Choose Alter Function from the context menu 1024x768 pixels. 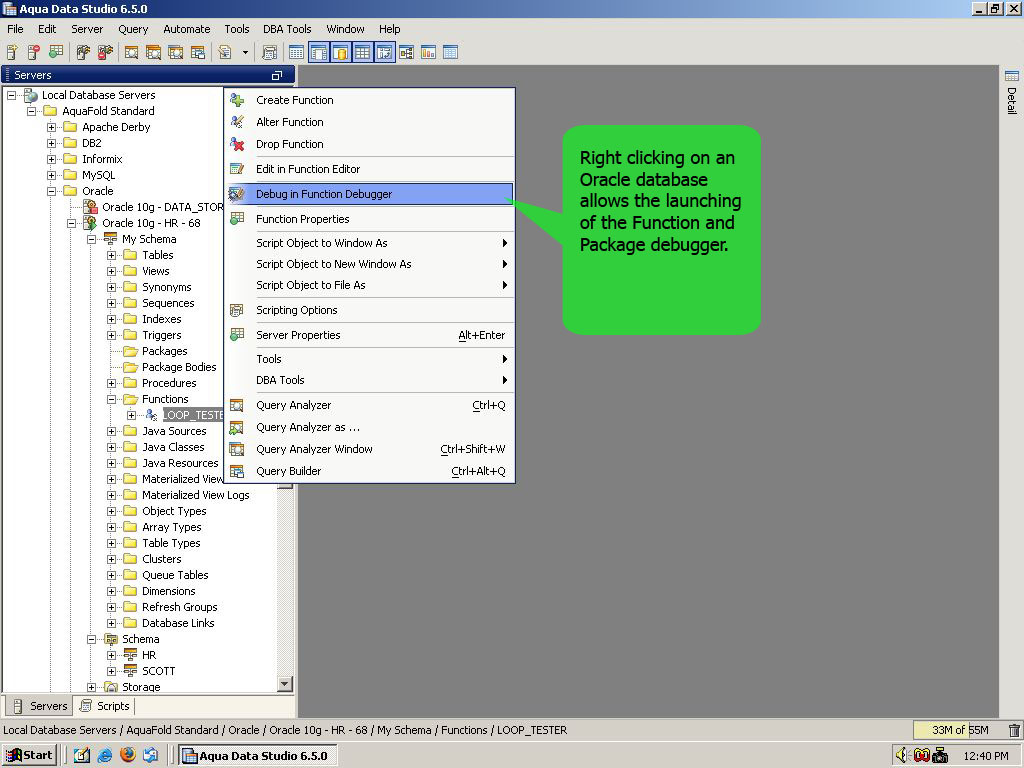pos(370,122)
